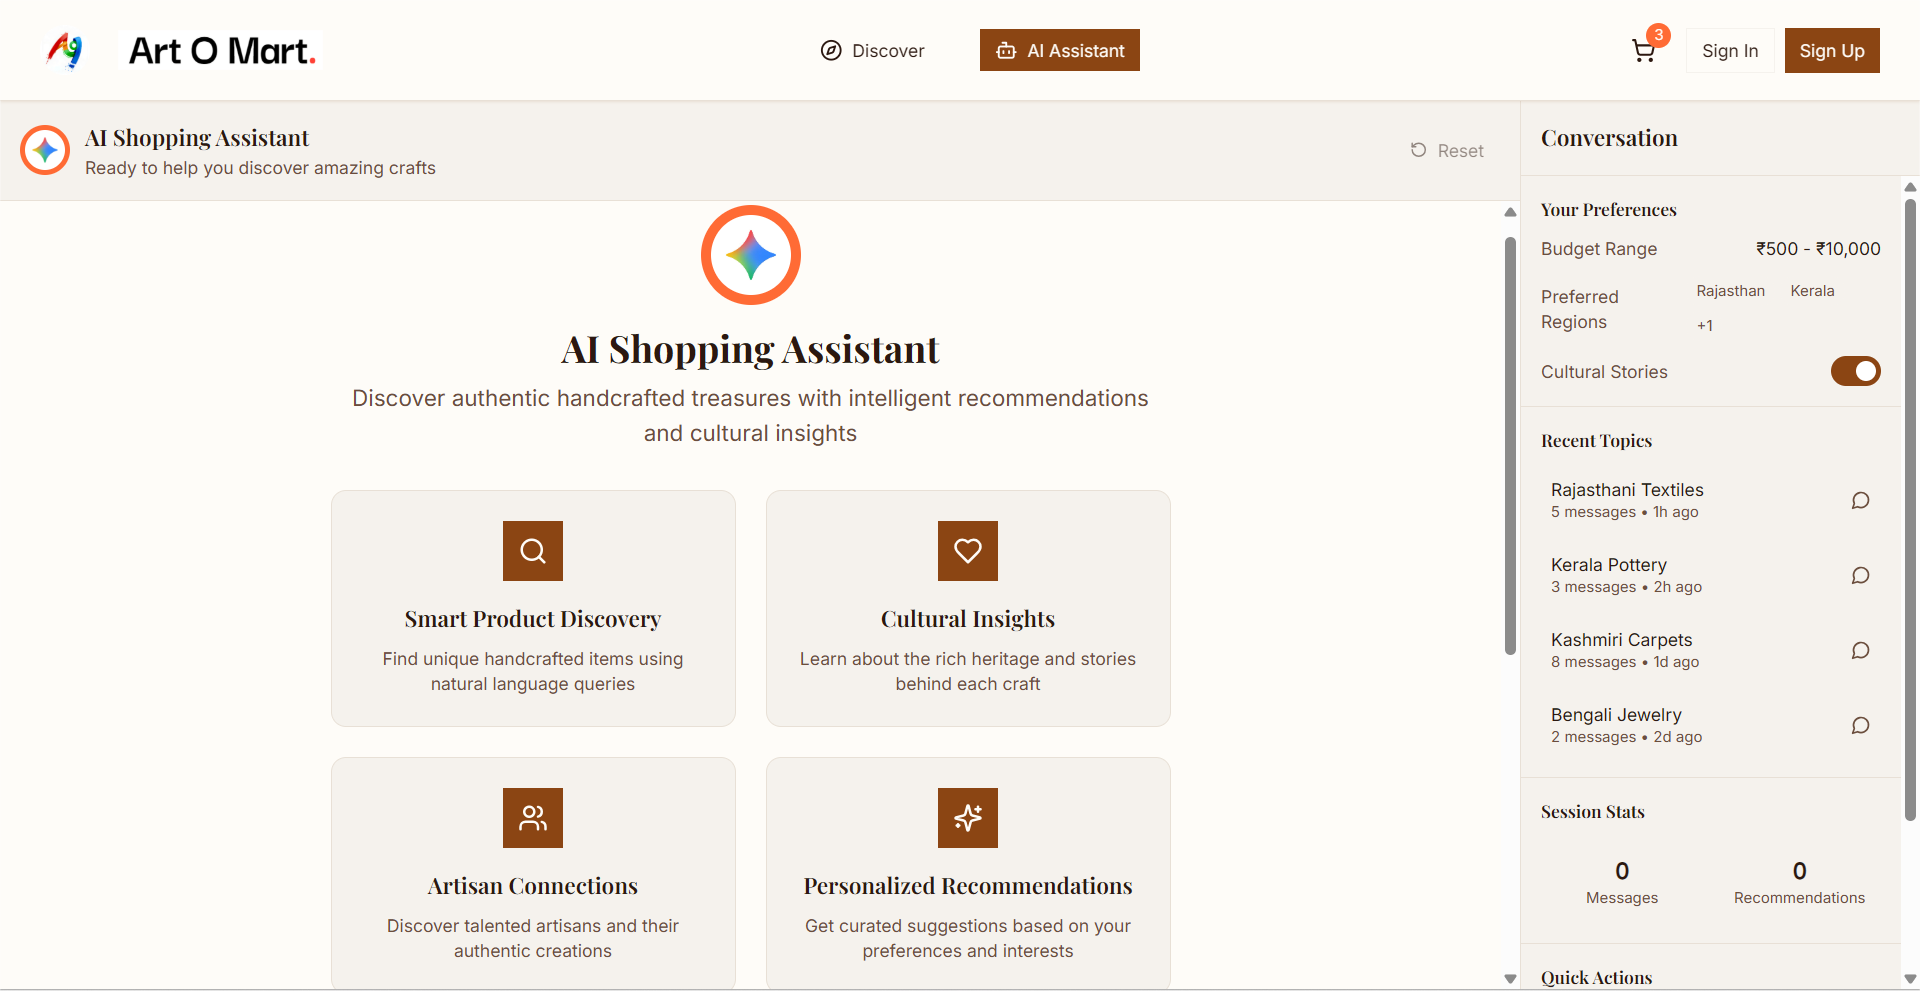Open chat icon for Rajasthani Textiles

1860,500
